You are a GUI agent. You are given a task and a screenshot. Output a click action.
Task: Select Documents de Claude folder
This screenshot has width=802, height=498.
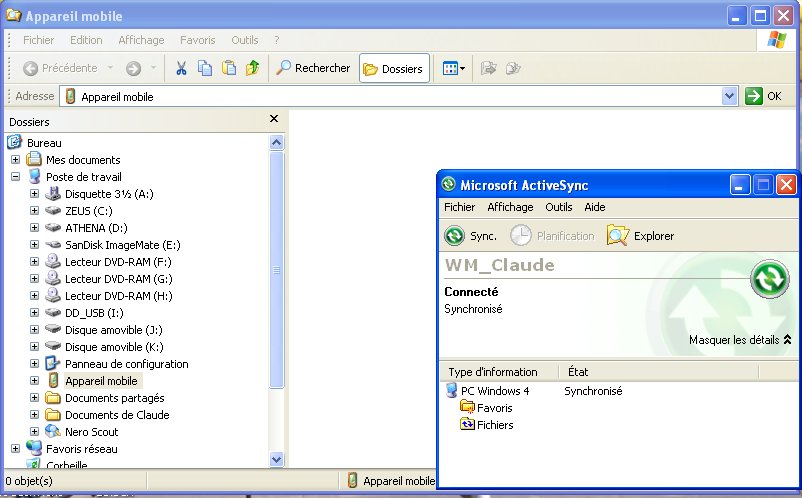click(x=117, y=415)
